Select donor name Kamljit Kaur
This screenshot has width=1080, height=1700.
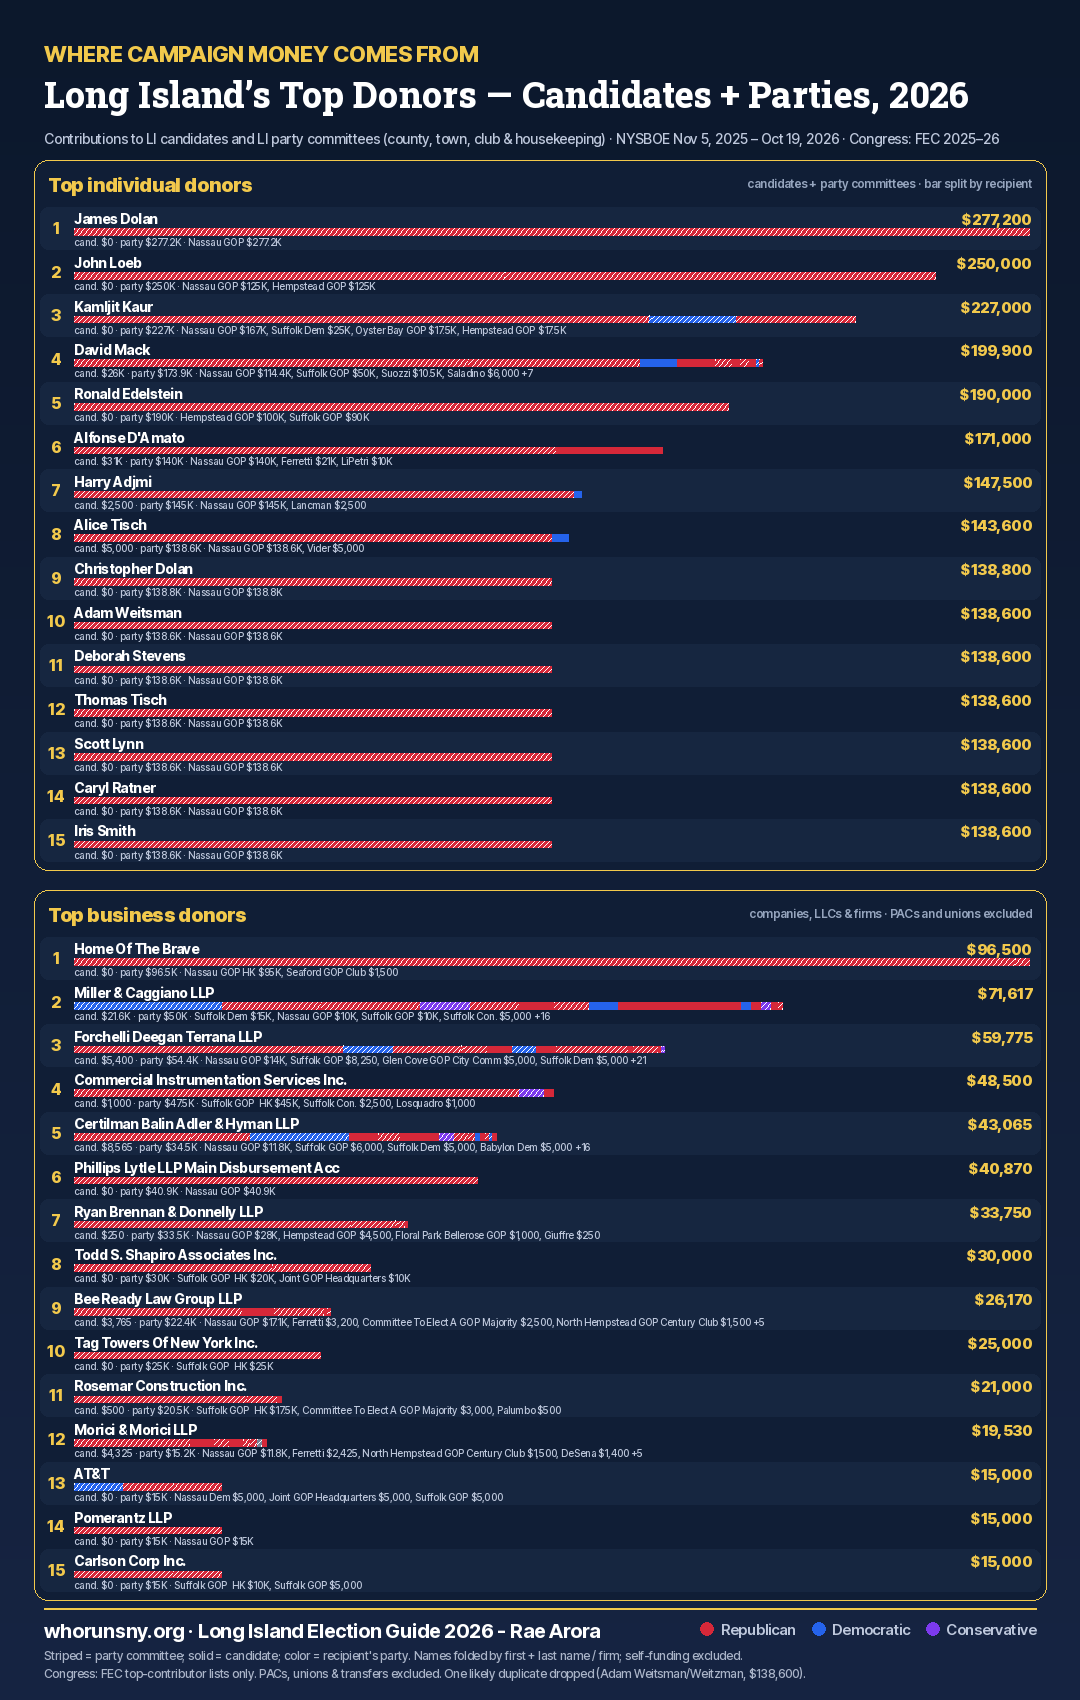click(x=113, y=307)
